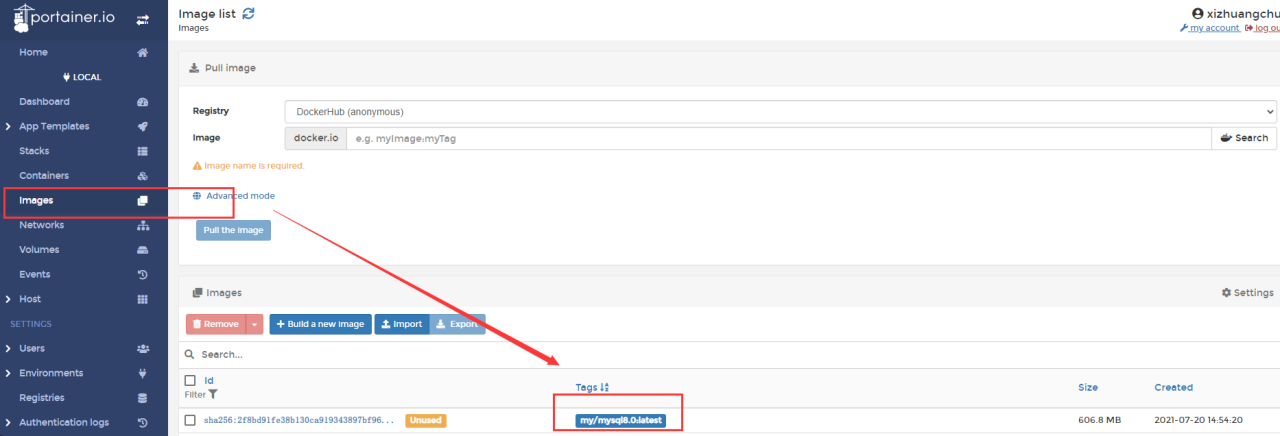Open the Remove button dropdown arrow
Screen dimensions: 1280x436
[255, 325]
